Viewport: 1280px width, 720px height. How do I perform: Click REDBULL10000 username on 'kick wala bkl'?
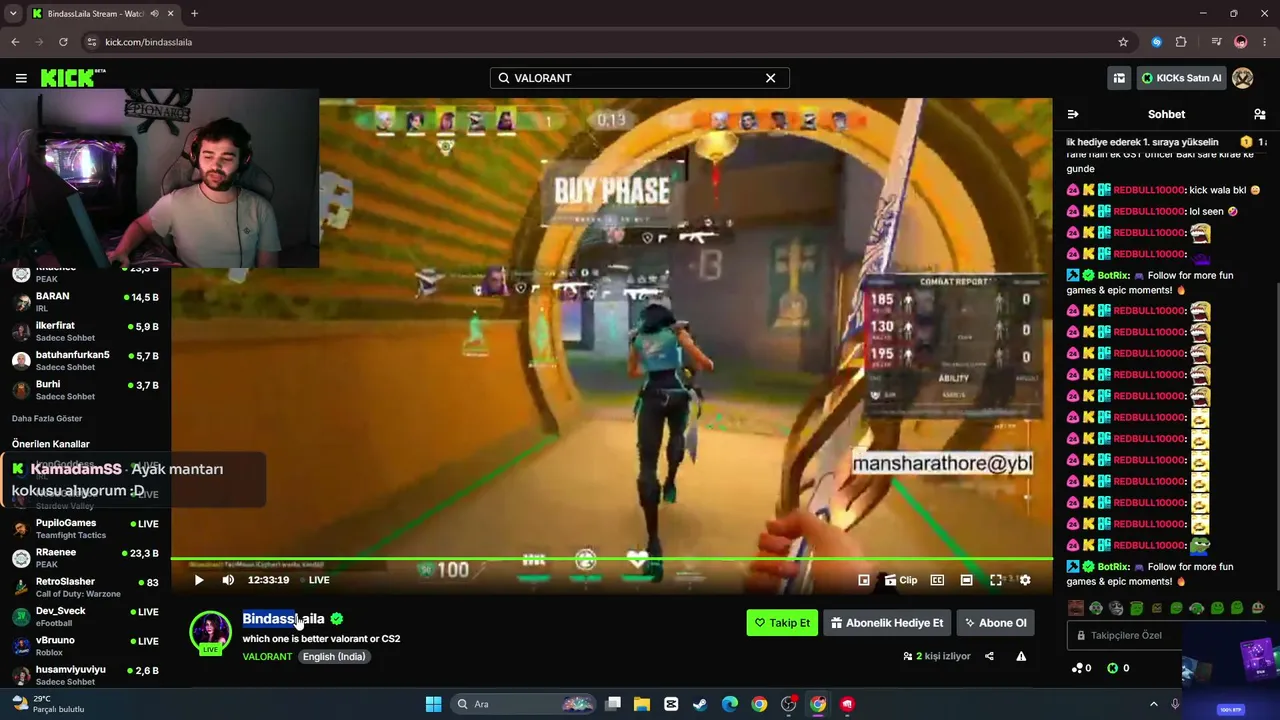point(1150,190)
